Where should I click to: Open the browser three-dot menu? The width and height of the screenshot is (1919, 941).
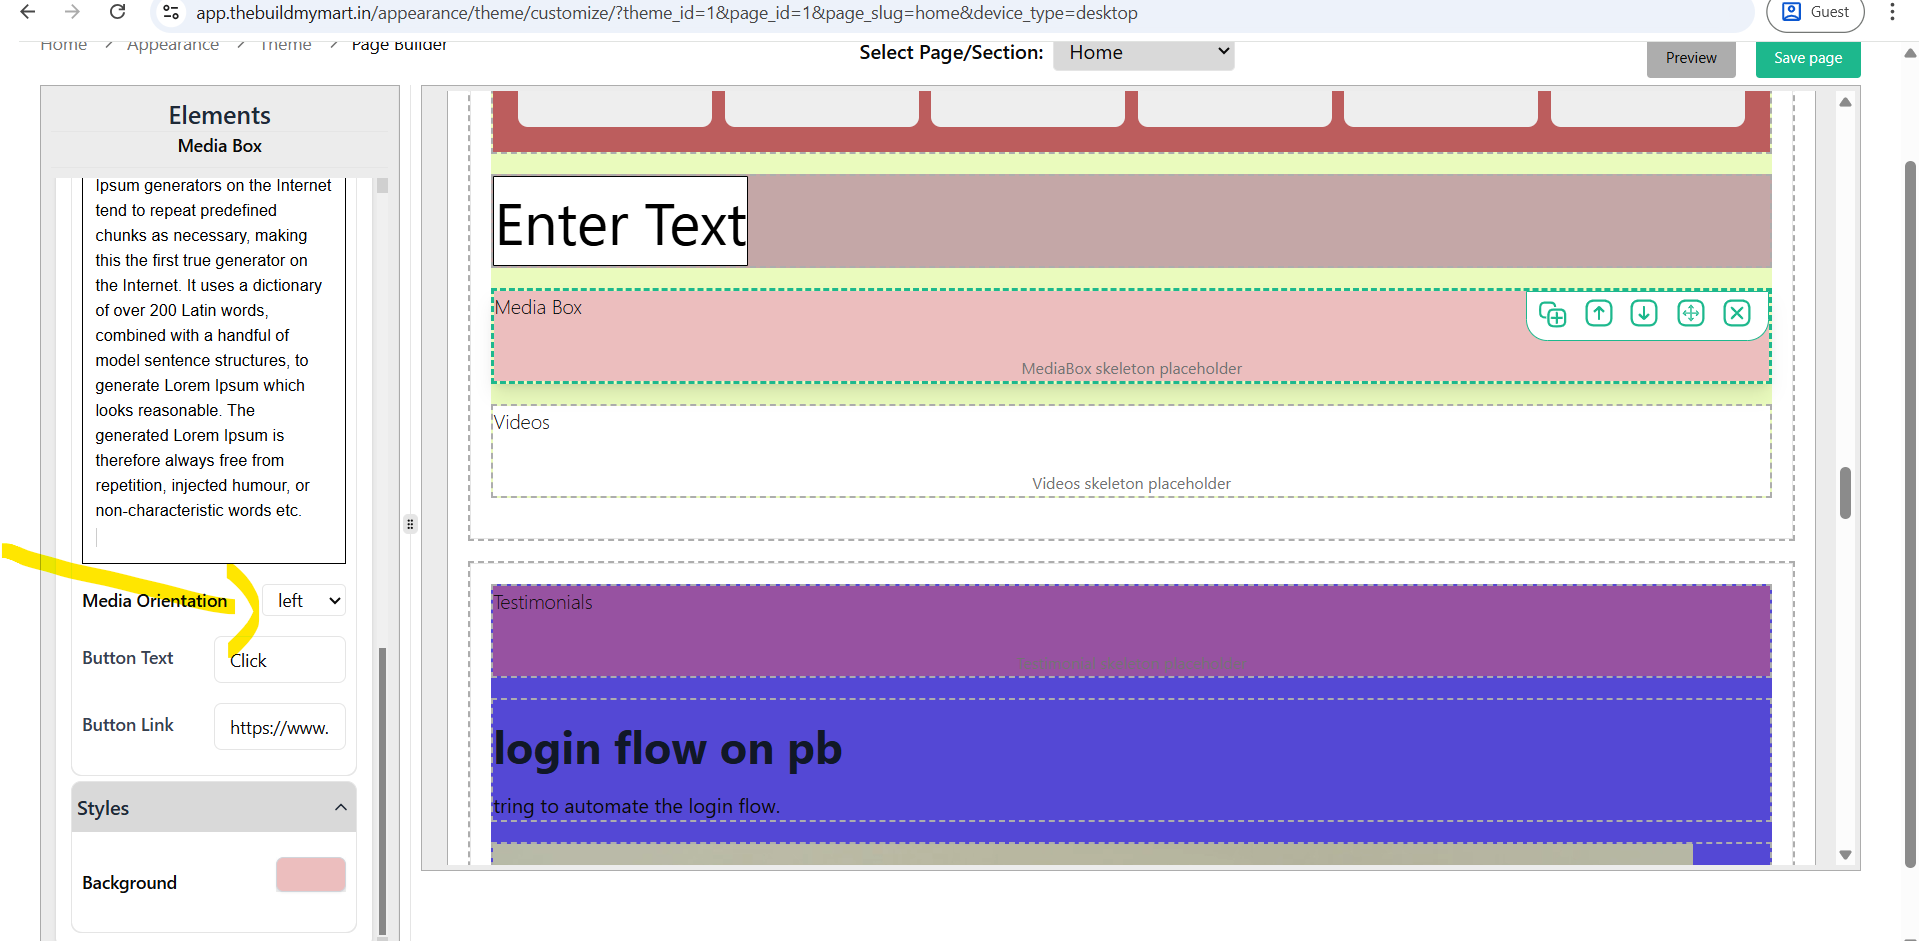tap(1892, 12)
